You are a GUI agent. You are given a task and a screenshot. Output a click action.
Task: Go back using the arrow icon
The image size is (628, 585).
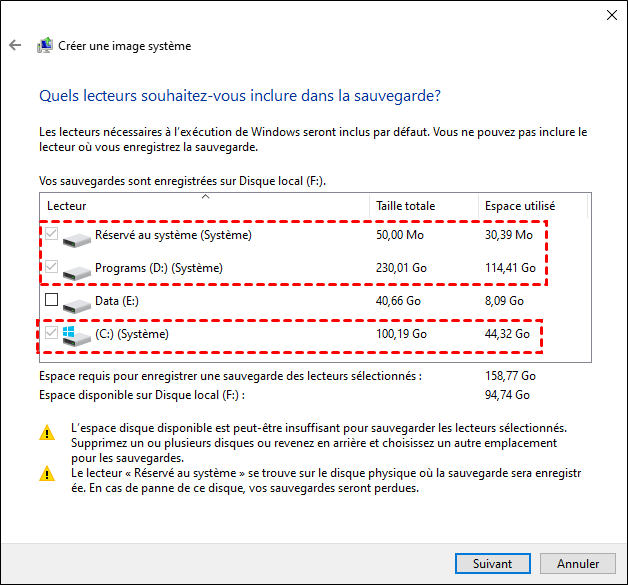[x=15, y=45]
